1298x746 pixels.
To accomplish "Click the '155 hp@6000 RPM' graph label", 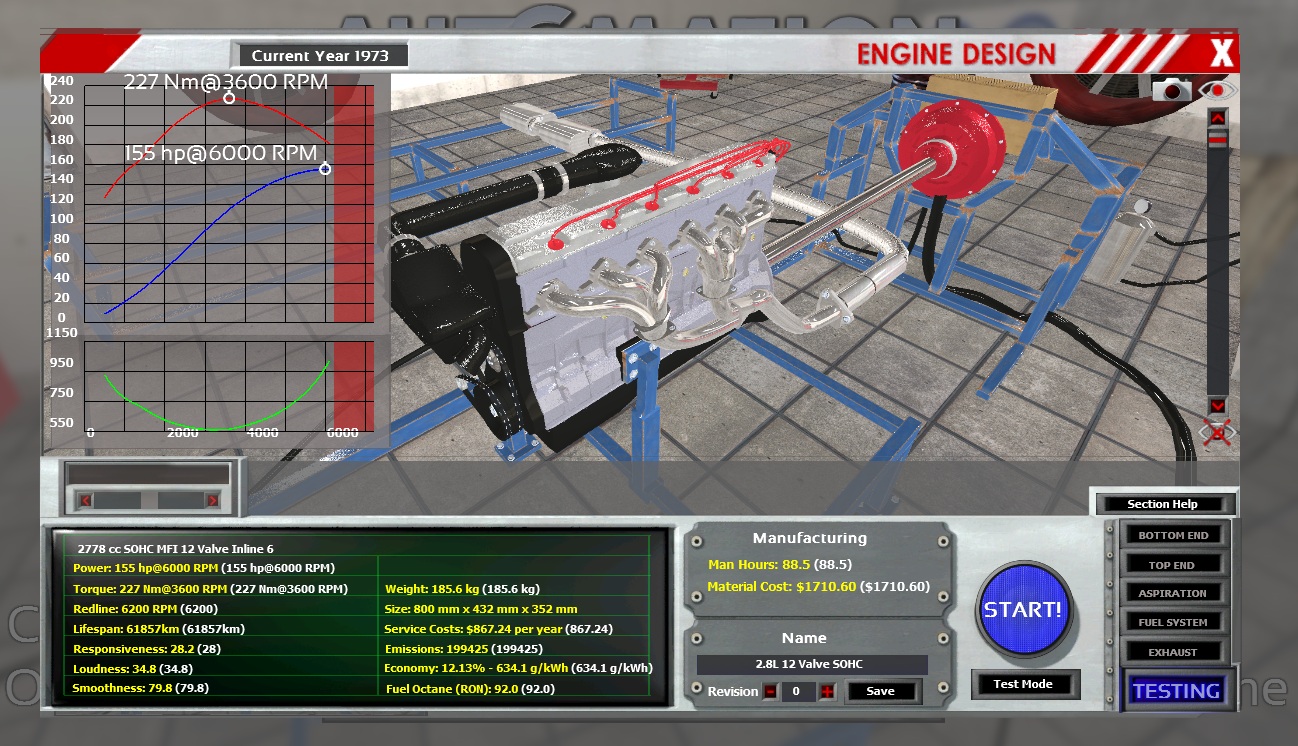I will pos(220,153).
